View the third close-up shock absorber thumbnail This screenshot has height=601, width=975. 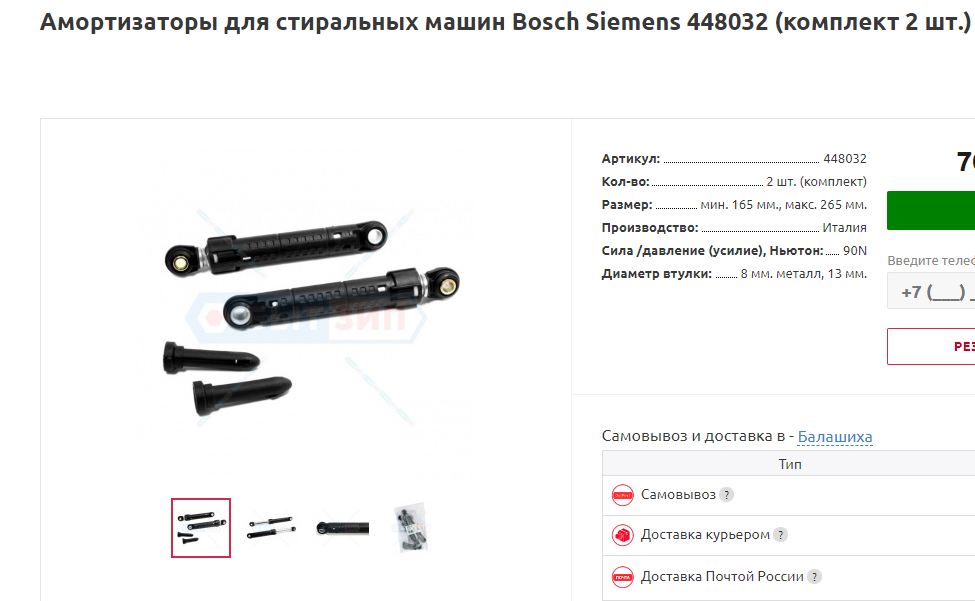[x=342, y=528]
